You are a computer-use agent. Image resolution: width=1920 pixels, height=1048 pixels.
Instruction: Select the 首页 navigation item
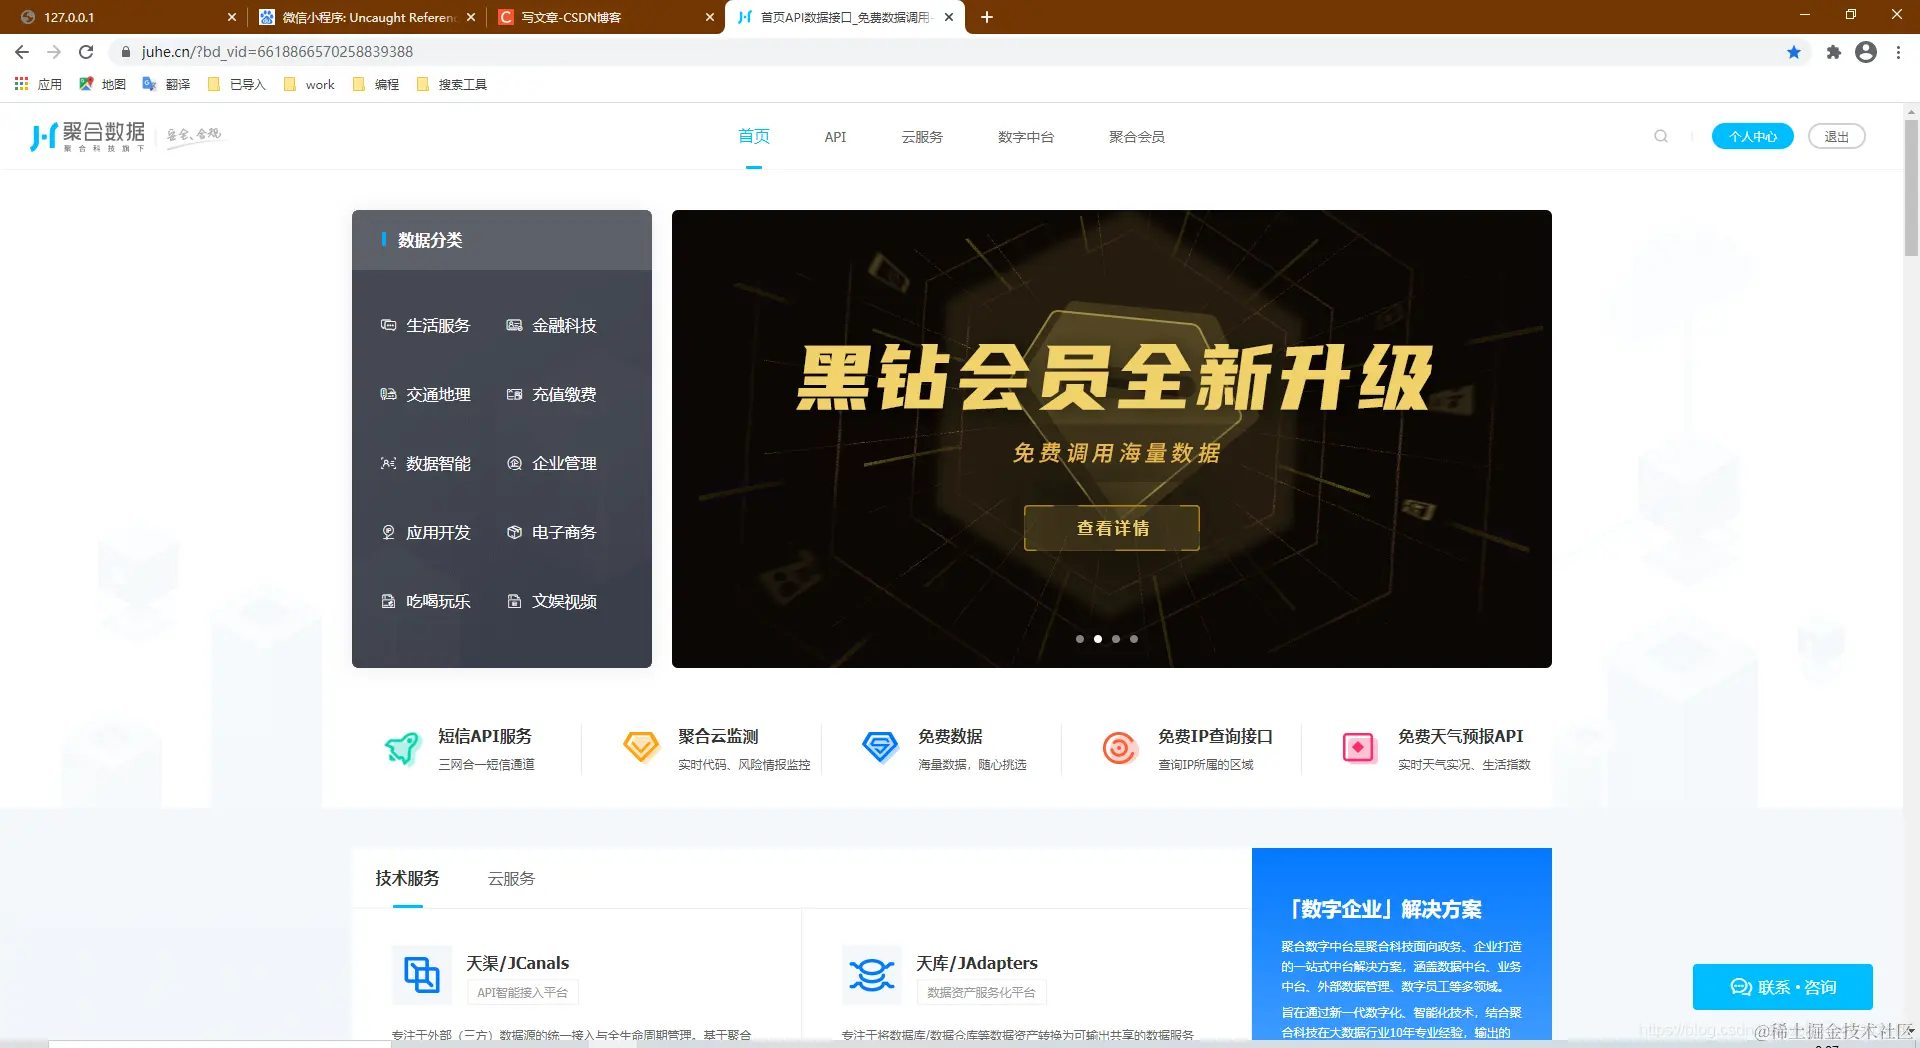(754, 137)
